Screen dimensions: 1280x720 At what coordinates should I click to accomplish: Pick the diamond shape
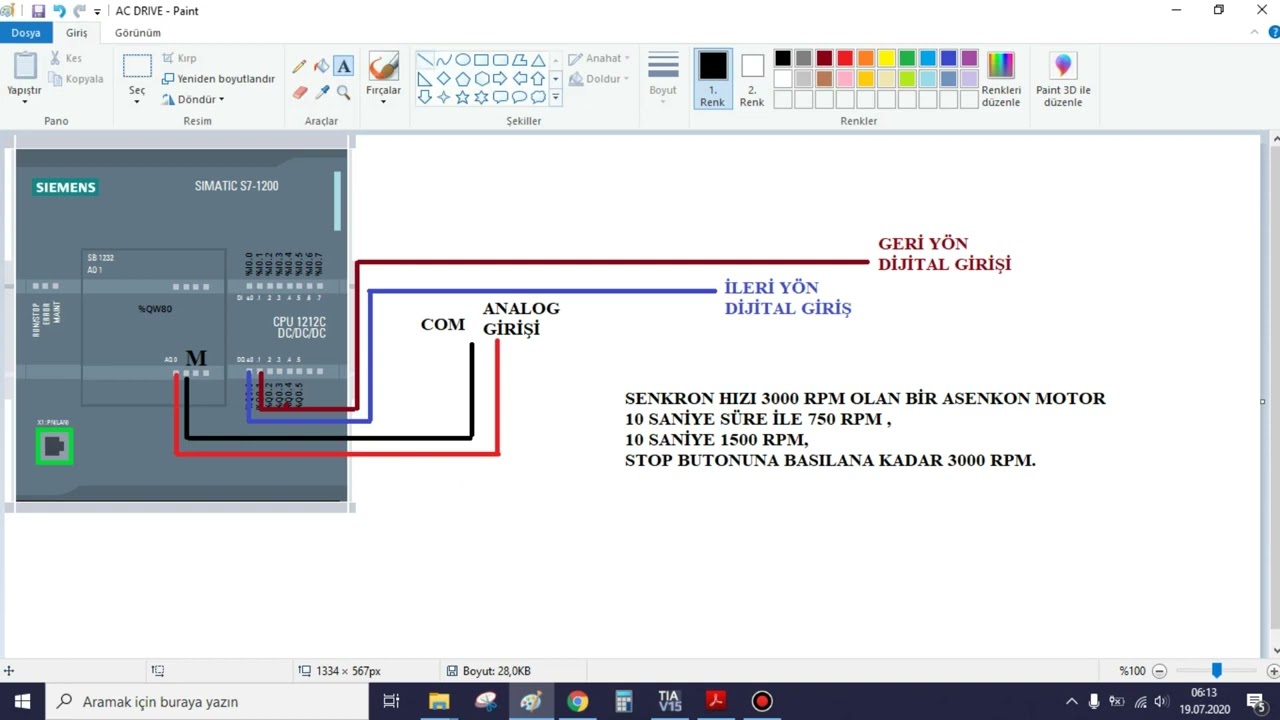(x=444, y=79)
